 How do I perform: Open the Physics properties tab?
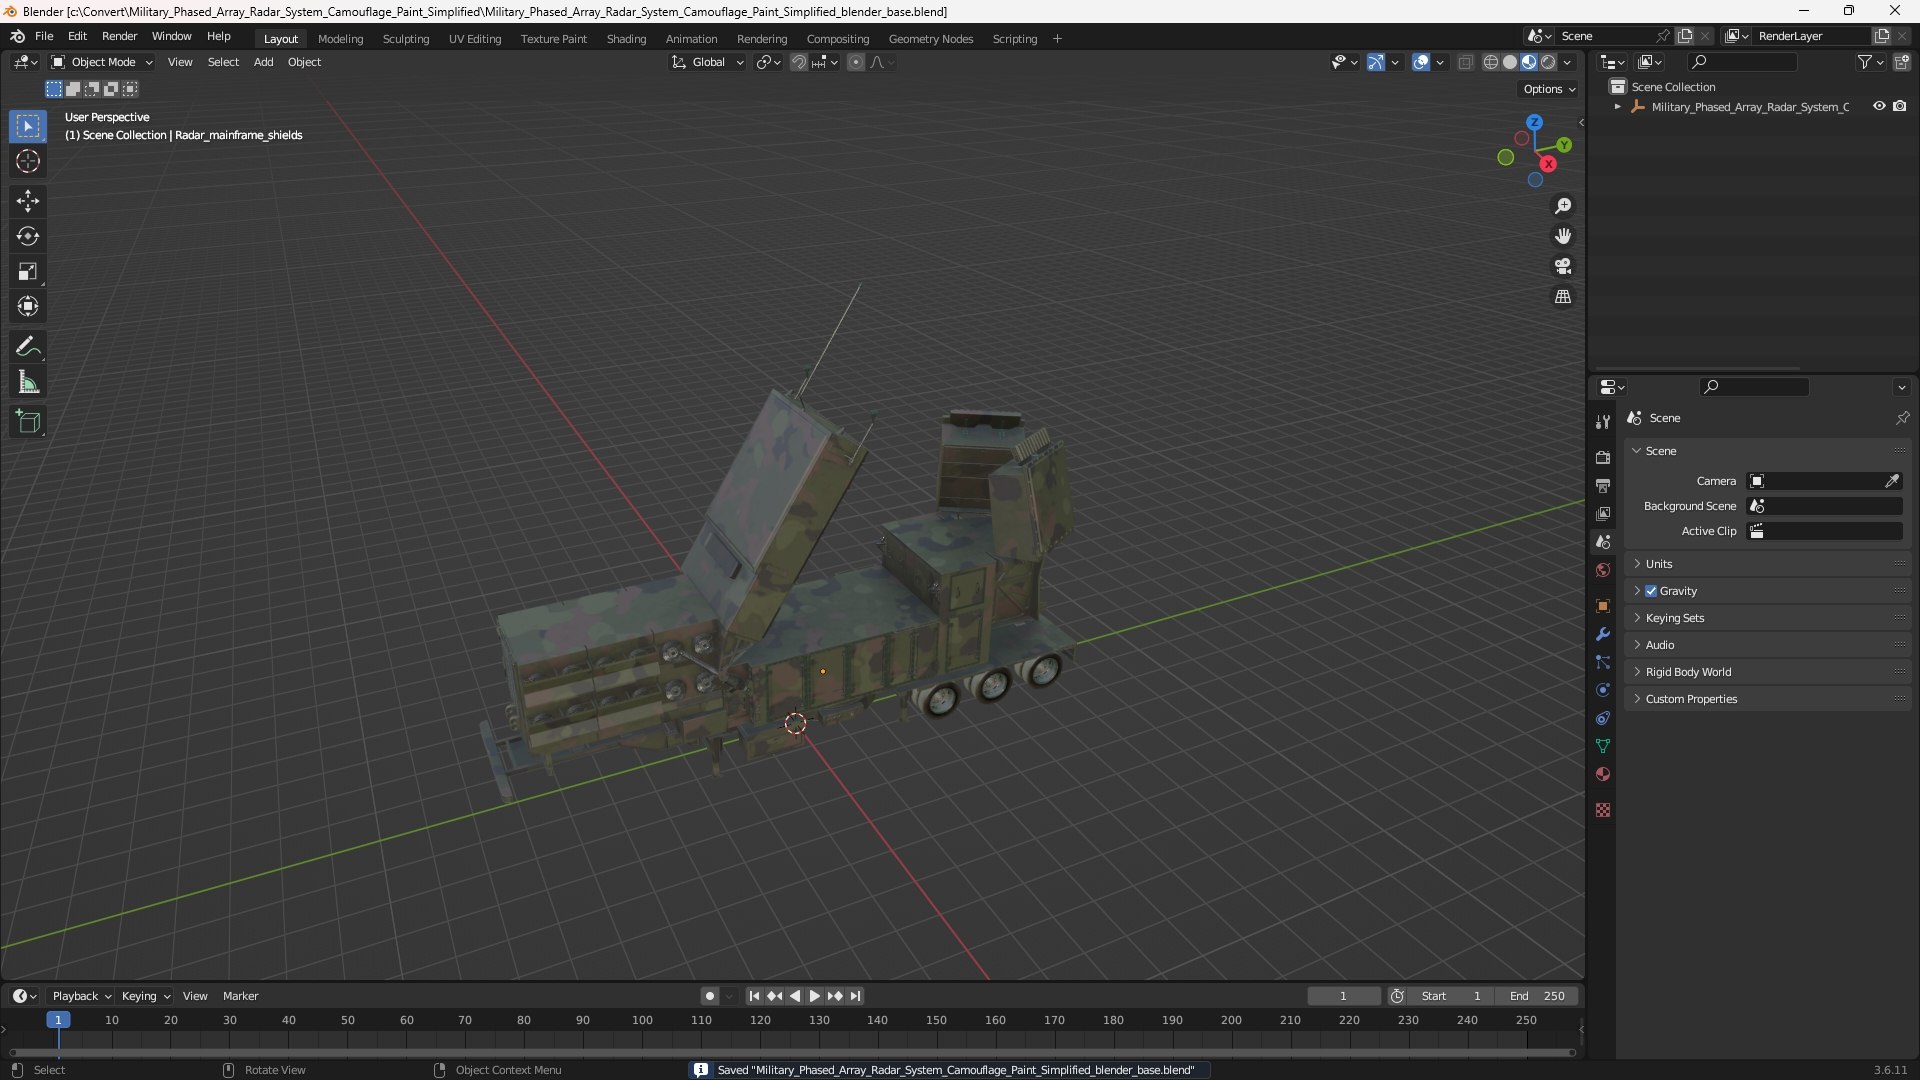[x=1603, y=690]
